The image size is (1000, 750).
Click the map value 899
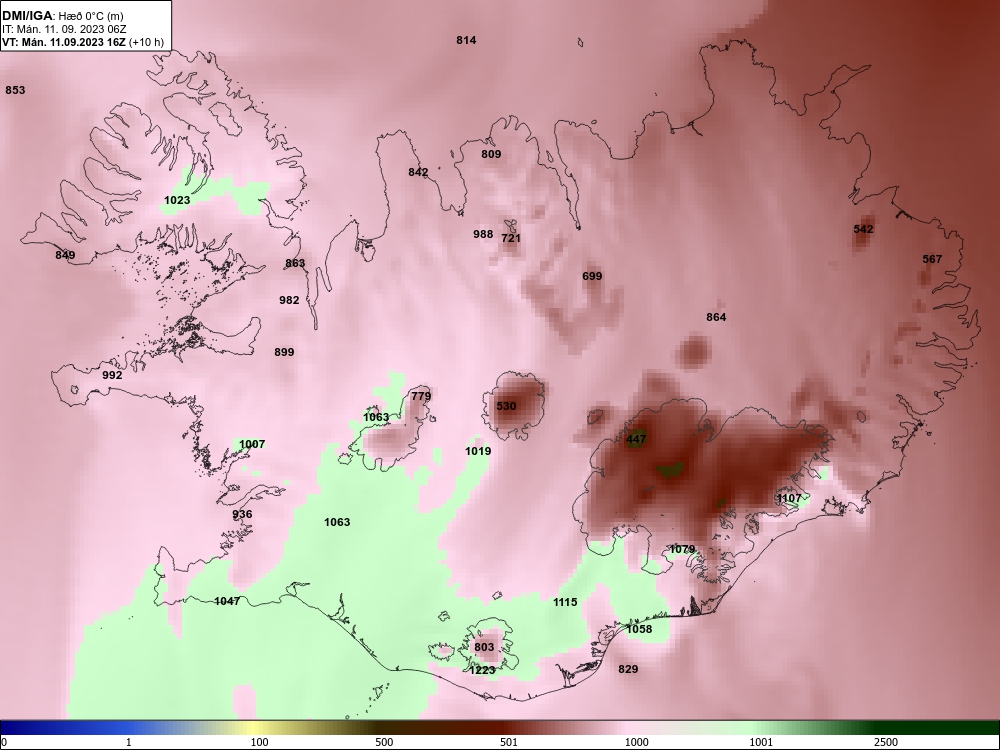click(284, 352)
